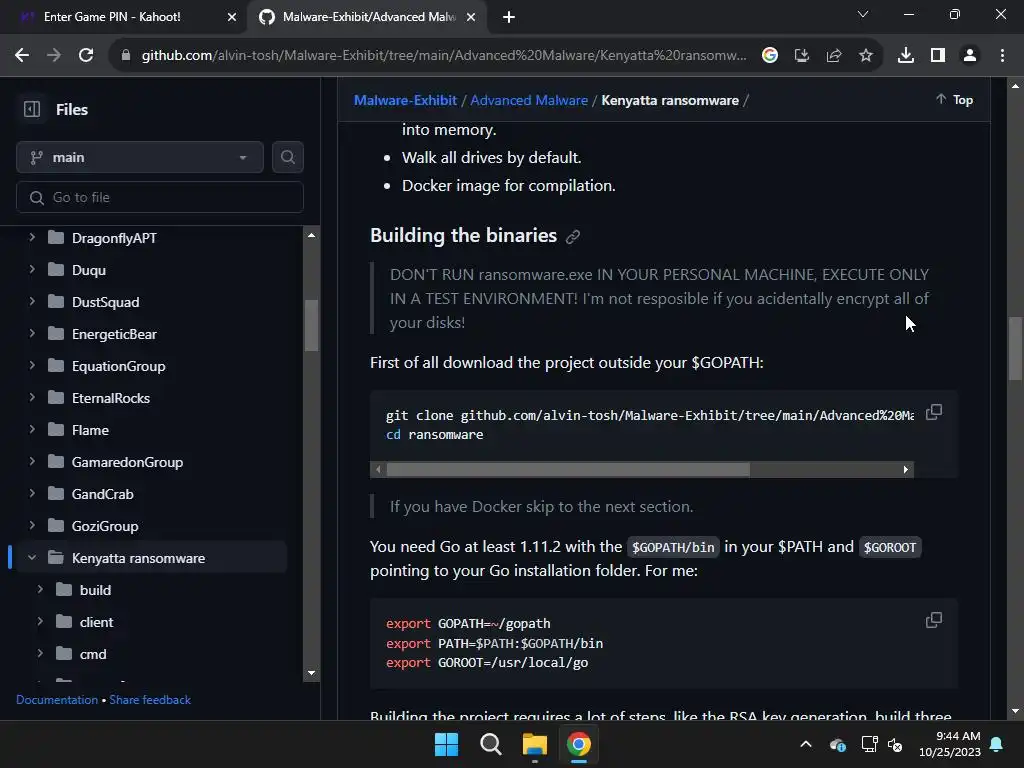Close the Malware-Exhibit GitHub tab

pos(471,17)
